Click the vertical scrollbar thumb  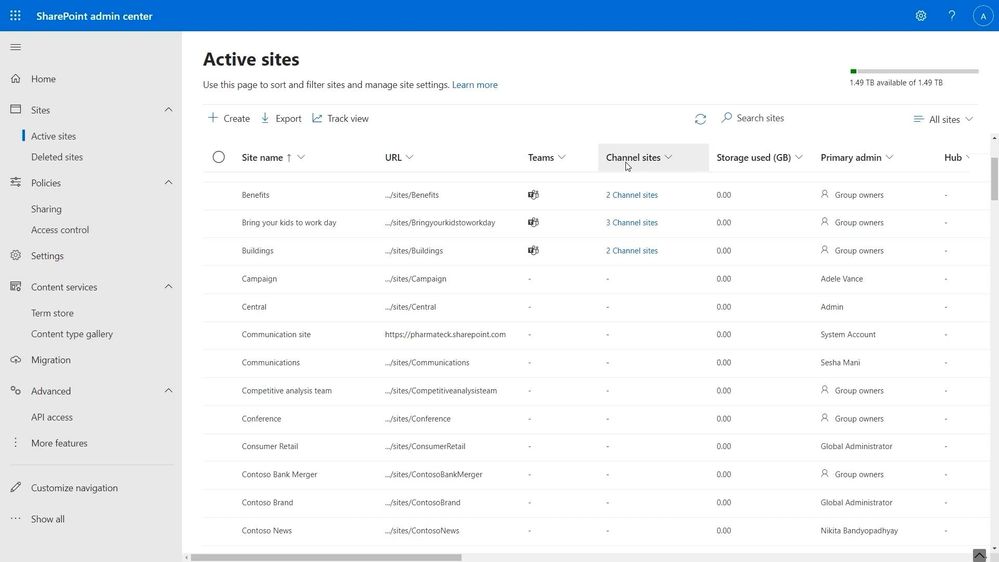point(995,179)
